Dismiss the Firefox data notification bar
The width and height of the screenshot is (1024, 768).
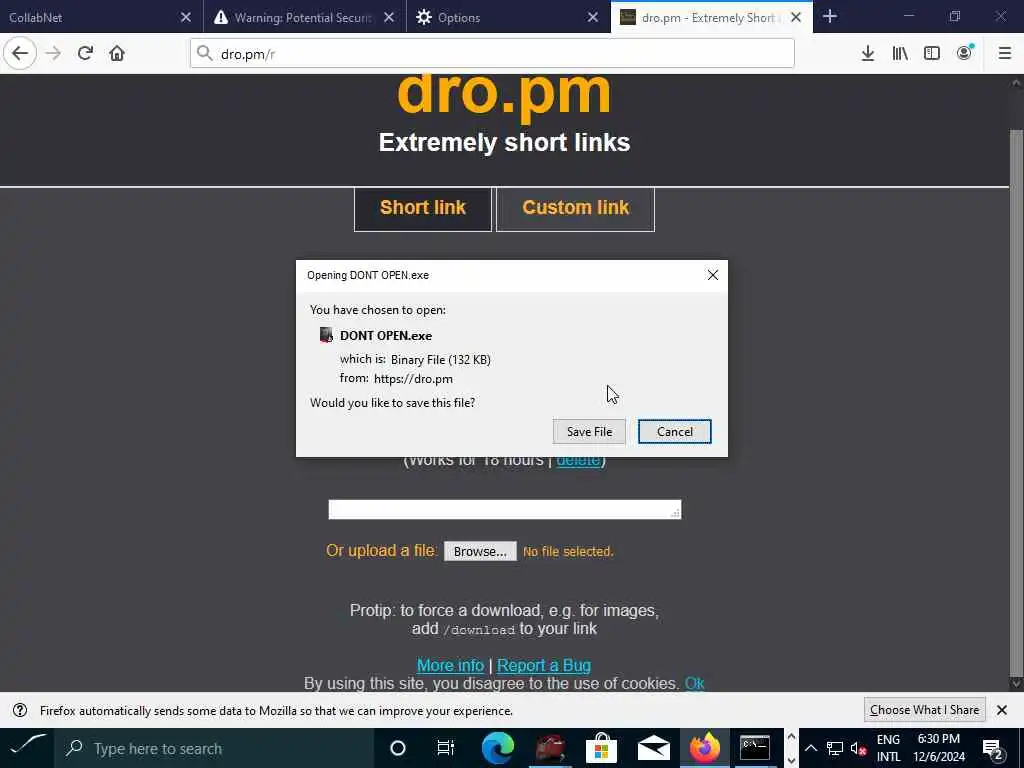coord(1001,710)
